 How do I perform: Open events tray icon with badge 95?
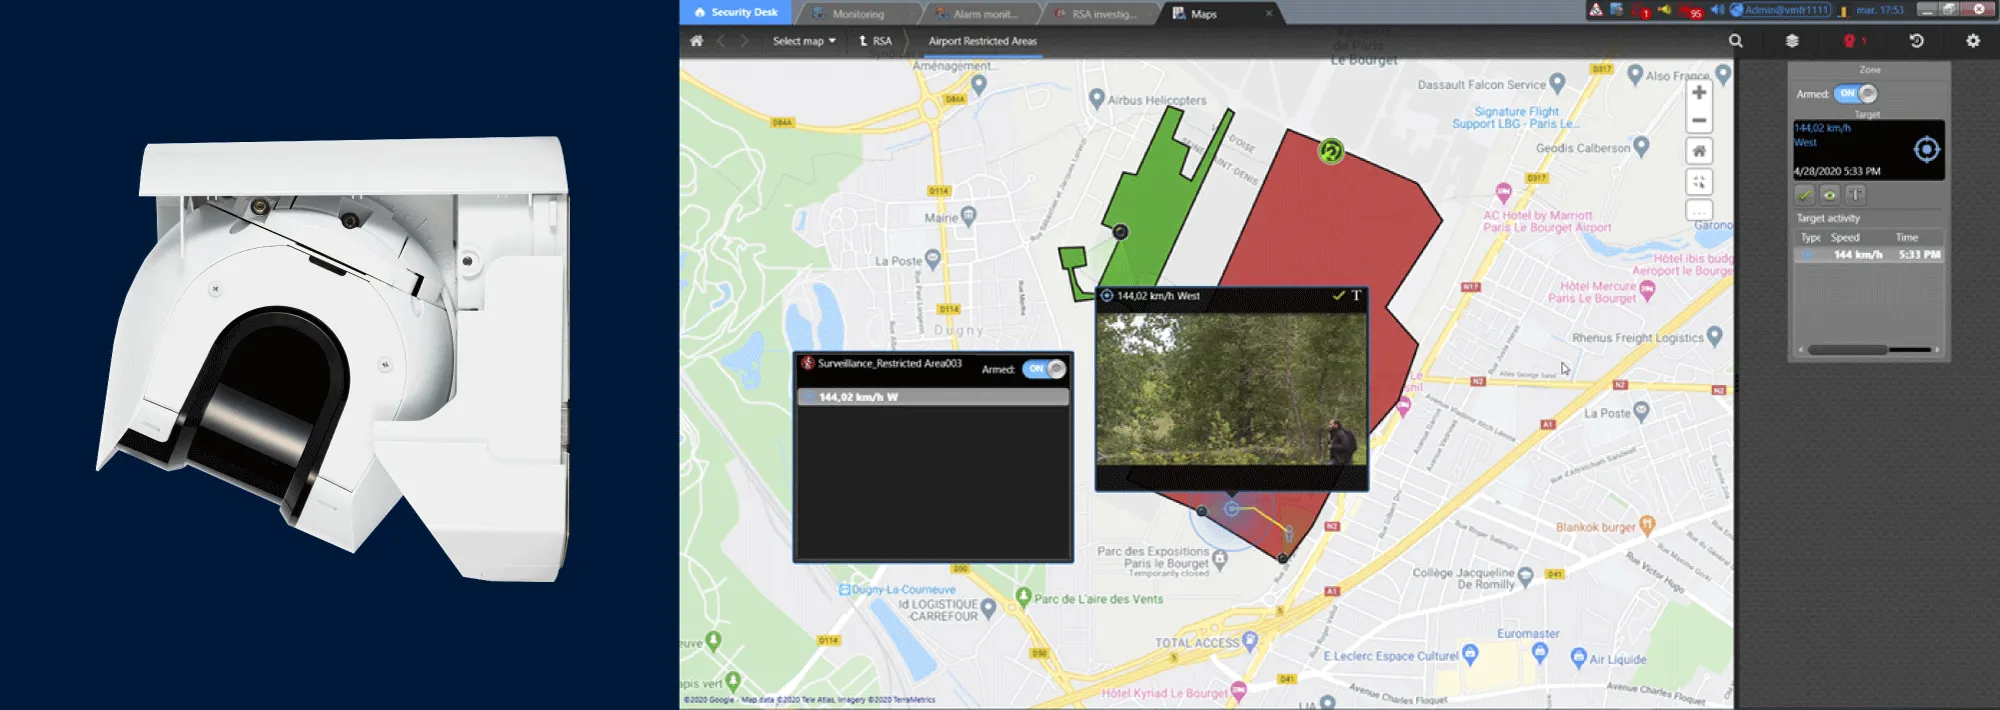pos(1691,11)
